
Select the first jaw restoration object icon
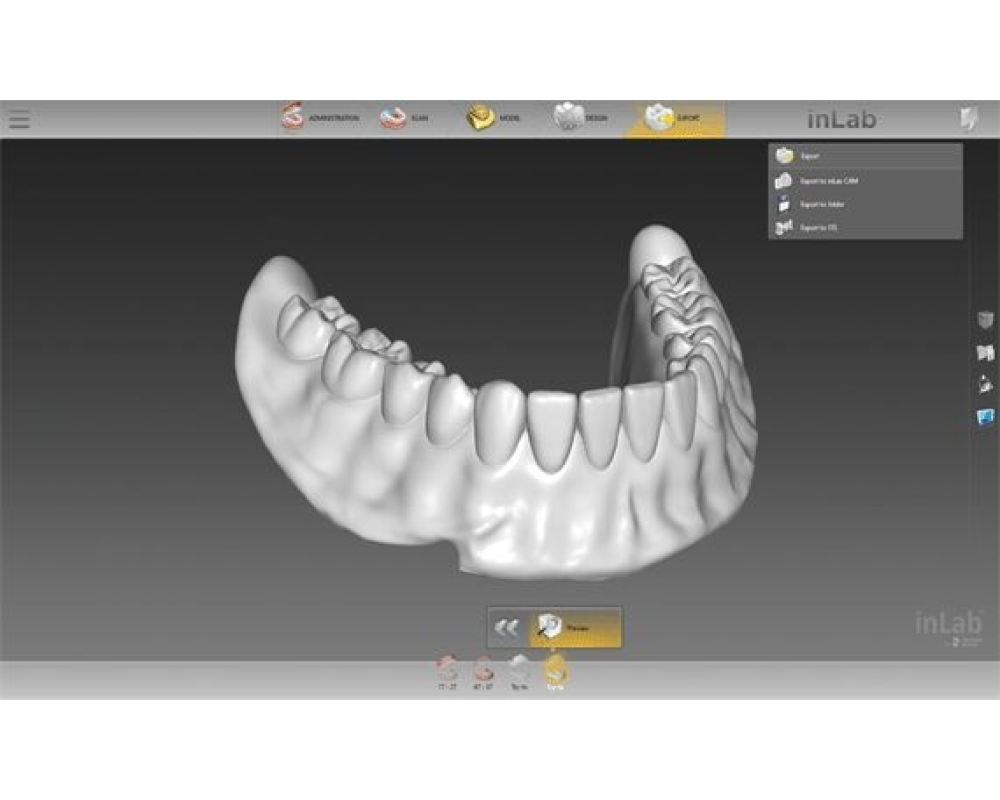447,670
